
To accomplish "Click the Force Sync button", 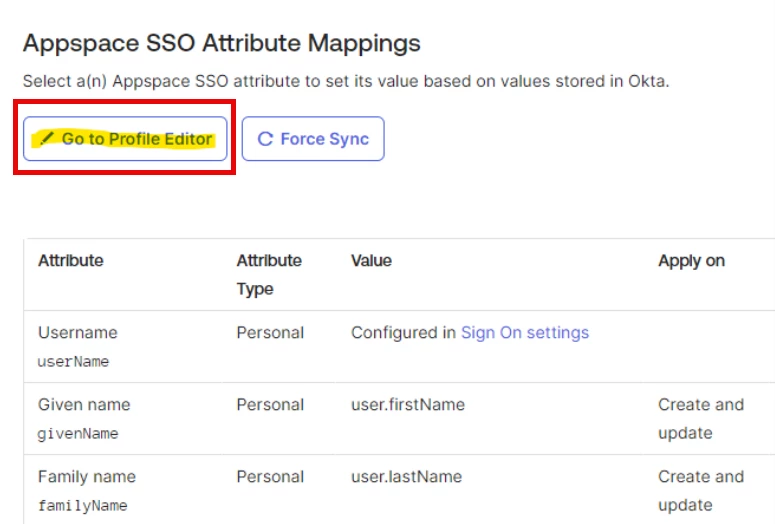I will pos(313,139).
